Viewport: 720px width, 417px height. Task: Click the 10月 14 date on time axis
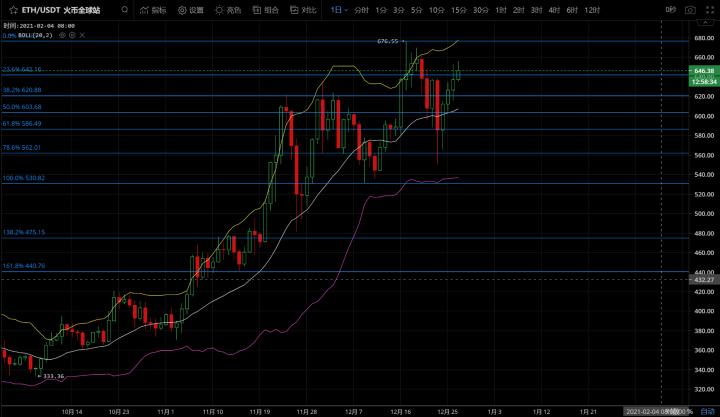72,411
